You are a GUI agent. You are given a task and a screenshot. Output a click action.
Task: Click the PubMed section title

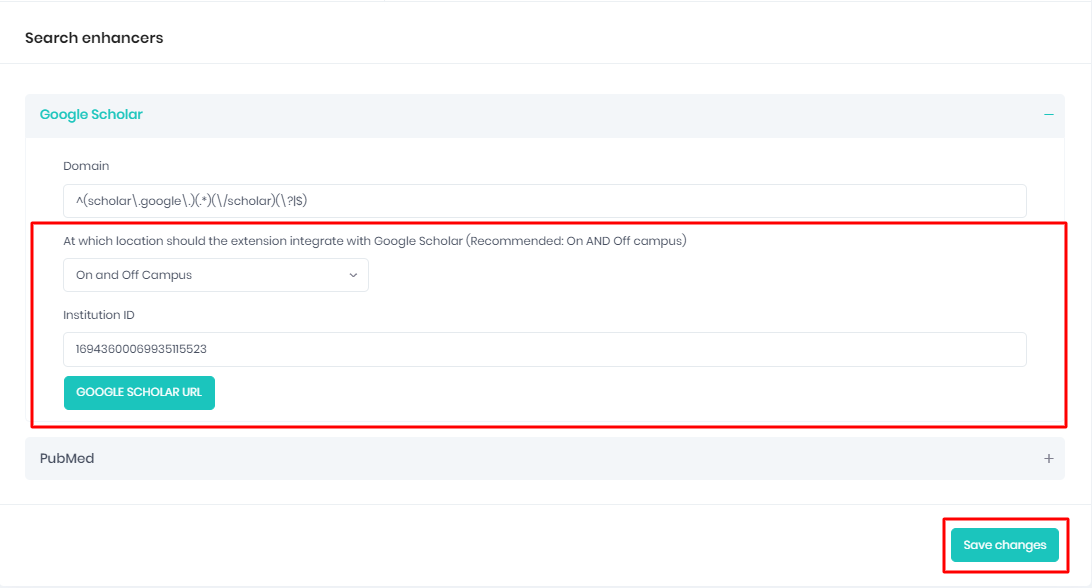pyautogui.click(x=67, y=458)
